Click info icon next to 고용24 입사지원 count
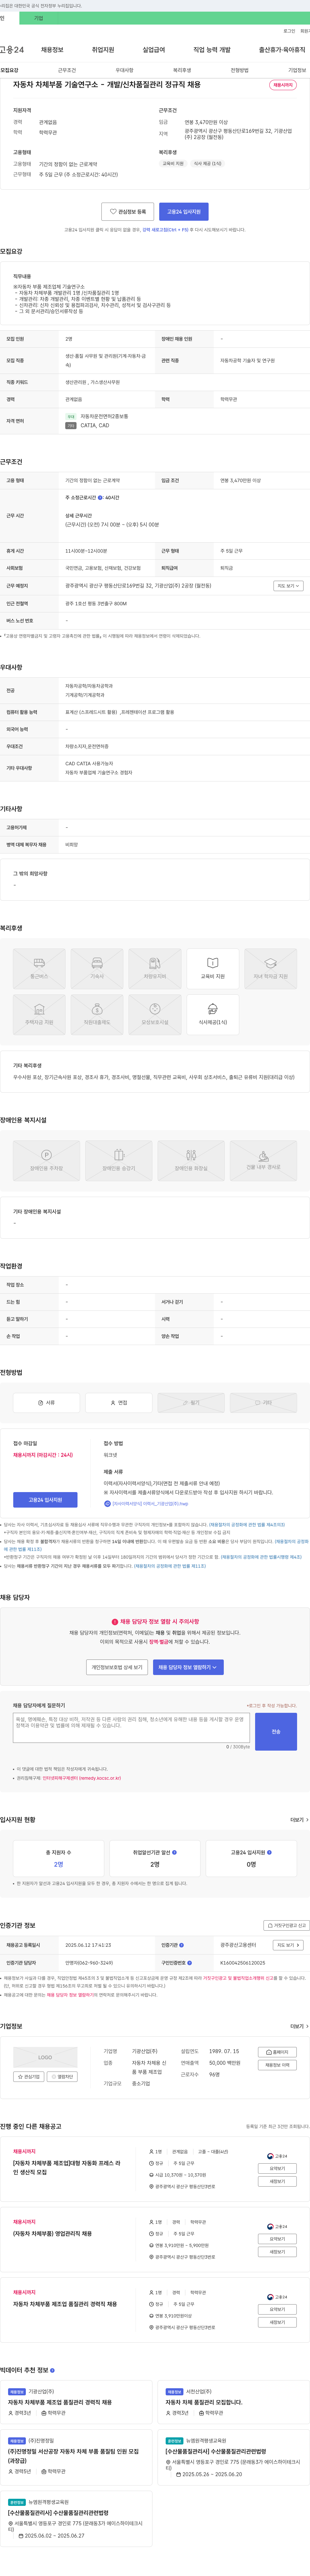Image resolution: width=310 pixels, height=2576 pixels. 269,1852
